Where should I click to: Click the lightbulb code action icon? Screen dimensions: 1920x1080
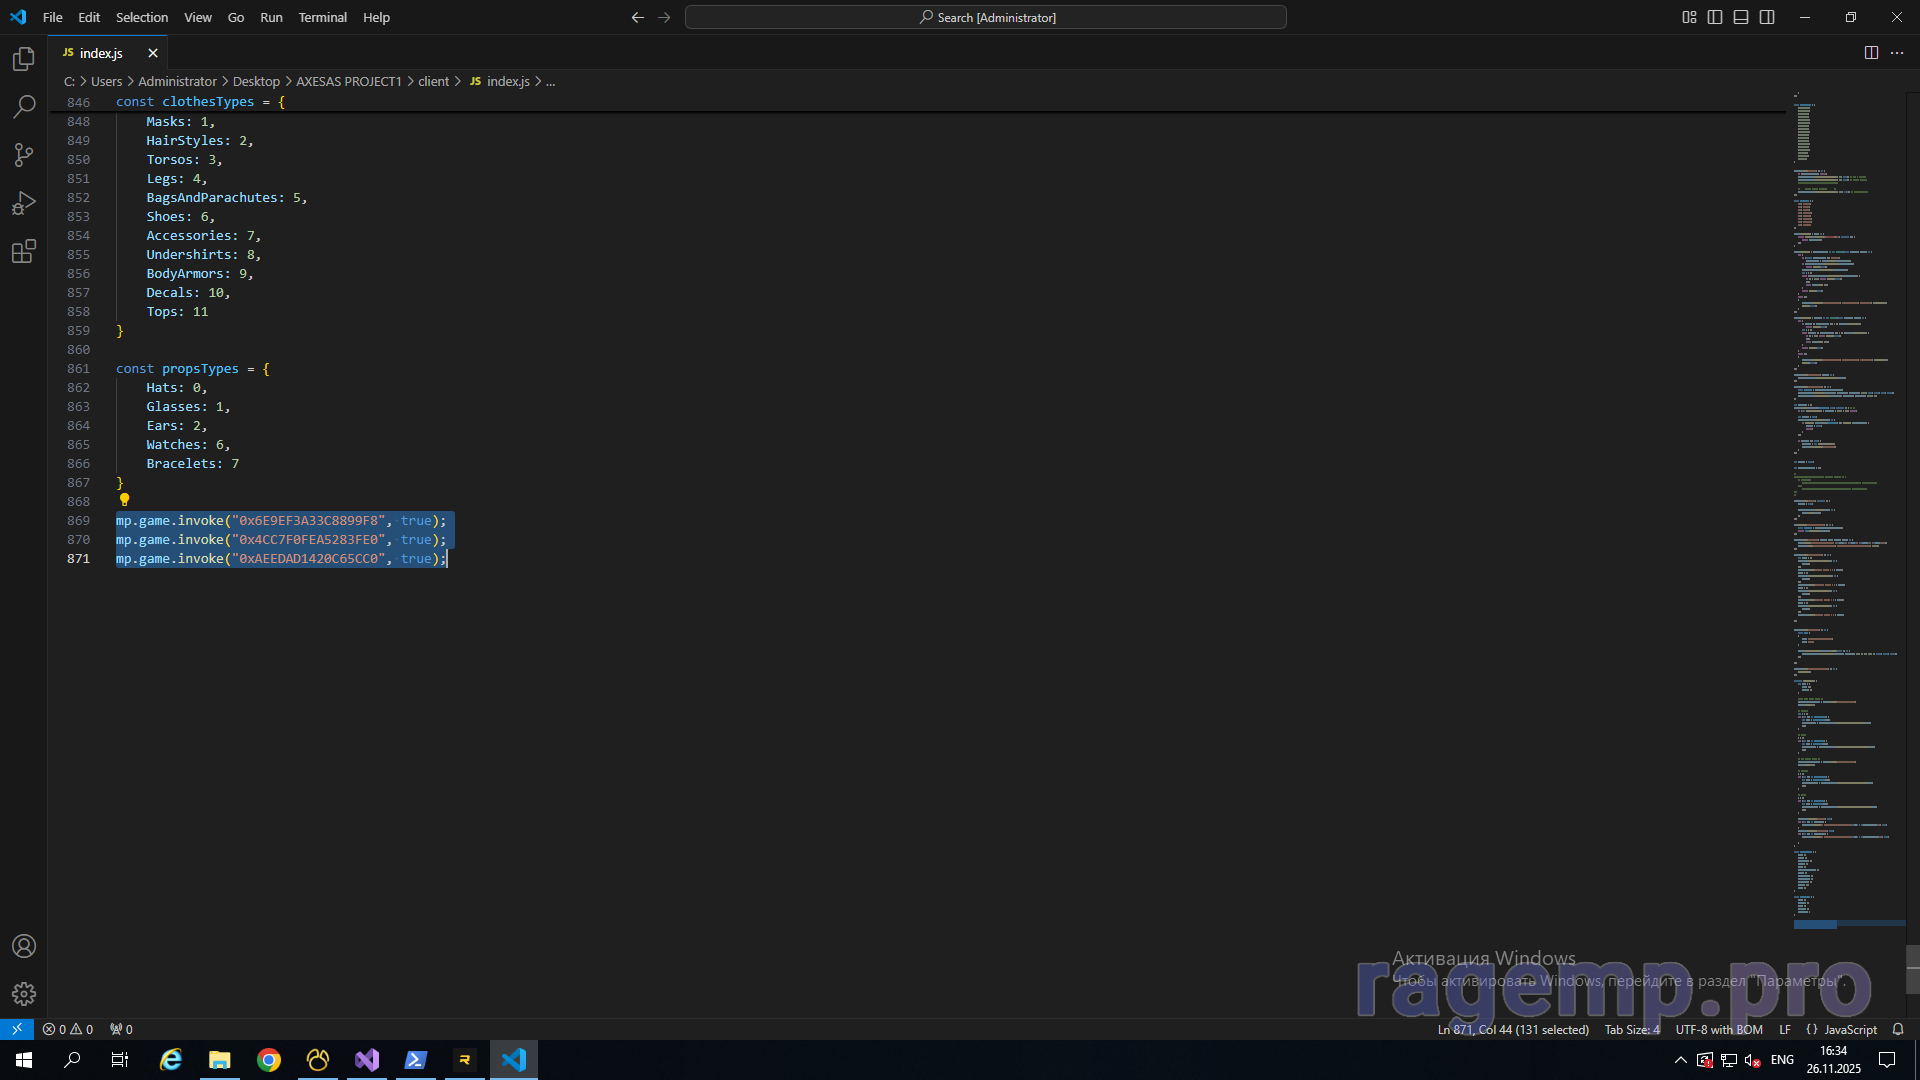tap(124, 500)
